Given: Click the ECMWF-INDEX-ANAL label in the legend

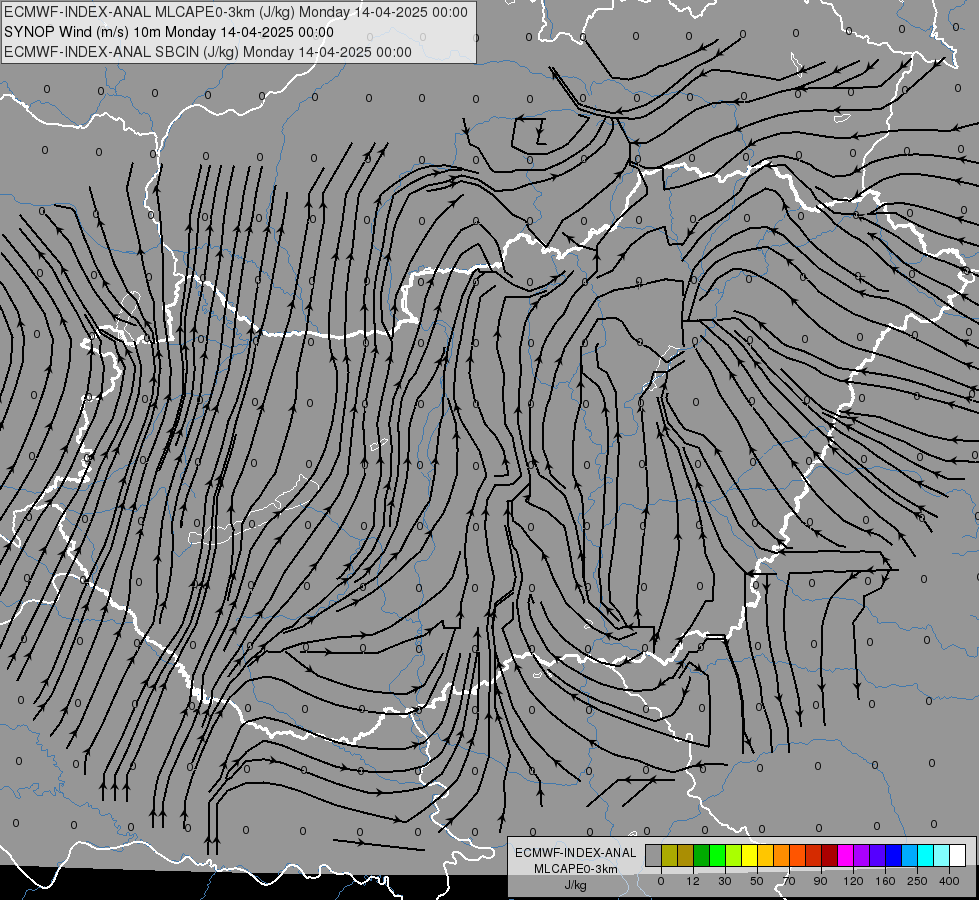Looking at the screenshot, I should pyautogui.click(x=576, y=853).
